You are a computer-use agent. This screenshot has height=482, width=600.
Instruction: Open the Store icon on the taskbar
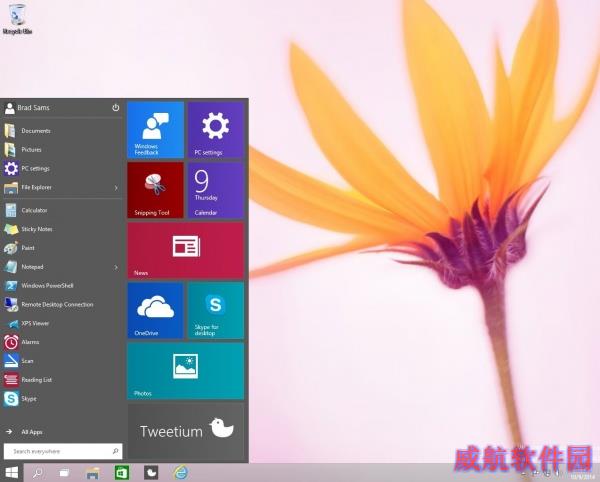coord(122,473)
